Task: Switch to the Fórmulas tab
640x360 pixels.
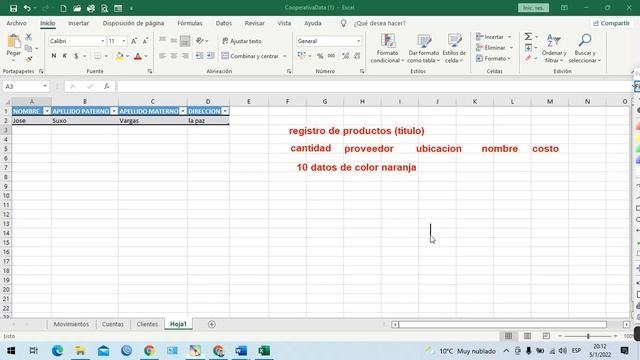Action: coord(190,23)
